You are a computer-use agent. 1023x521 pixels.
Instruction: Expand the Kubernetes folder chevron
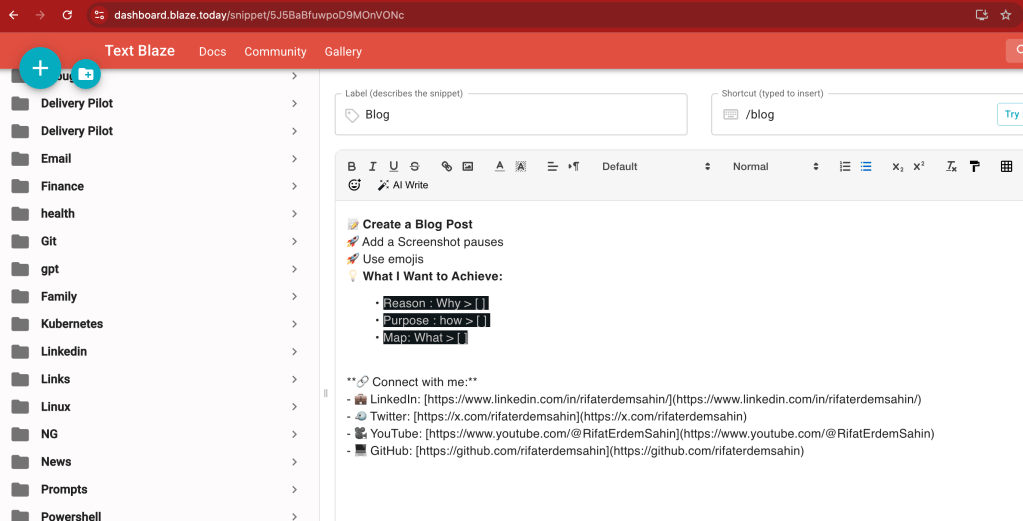294,324
